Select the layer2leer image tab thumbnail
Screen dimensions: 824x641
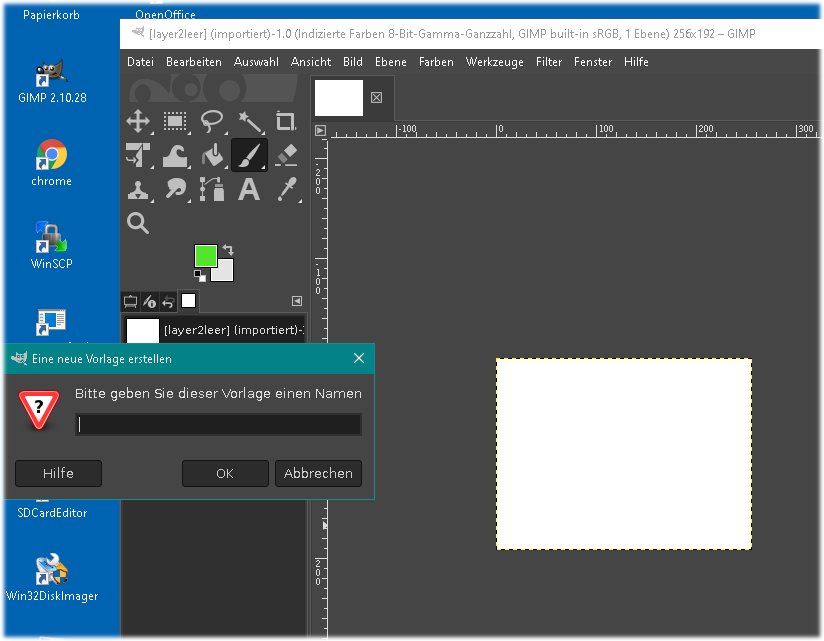(339, 98)
